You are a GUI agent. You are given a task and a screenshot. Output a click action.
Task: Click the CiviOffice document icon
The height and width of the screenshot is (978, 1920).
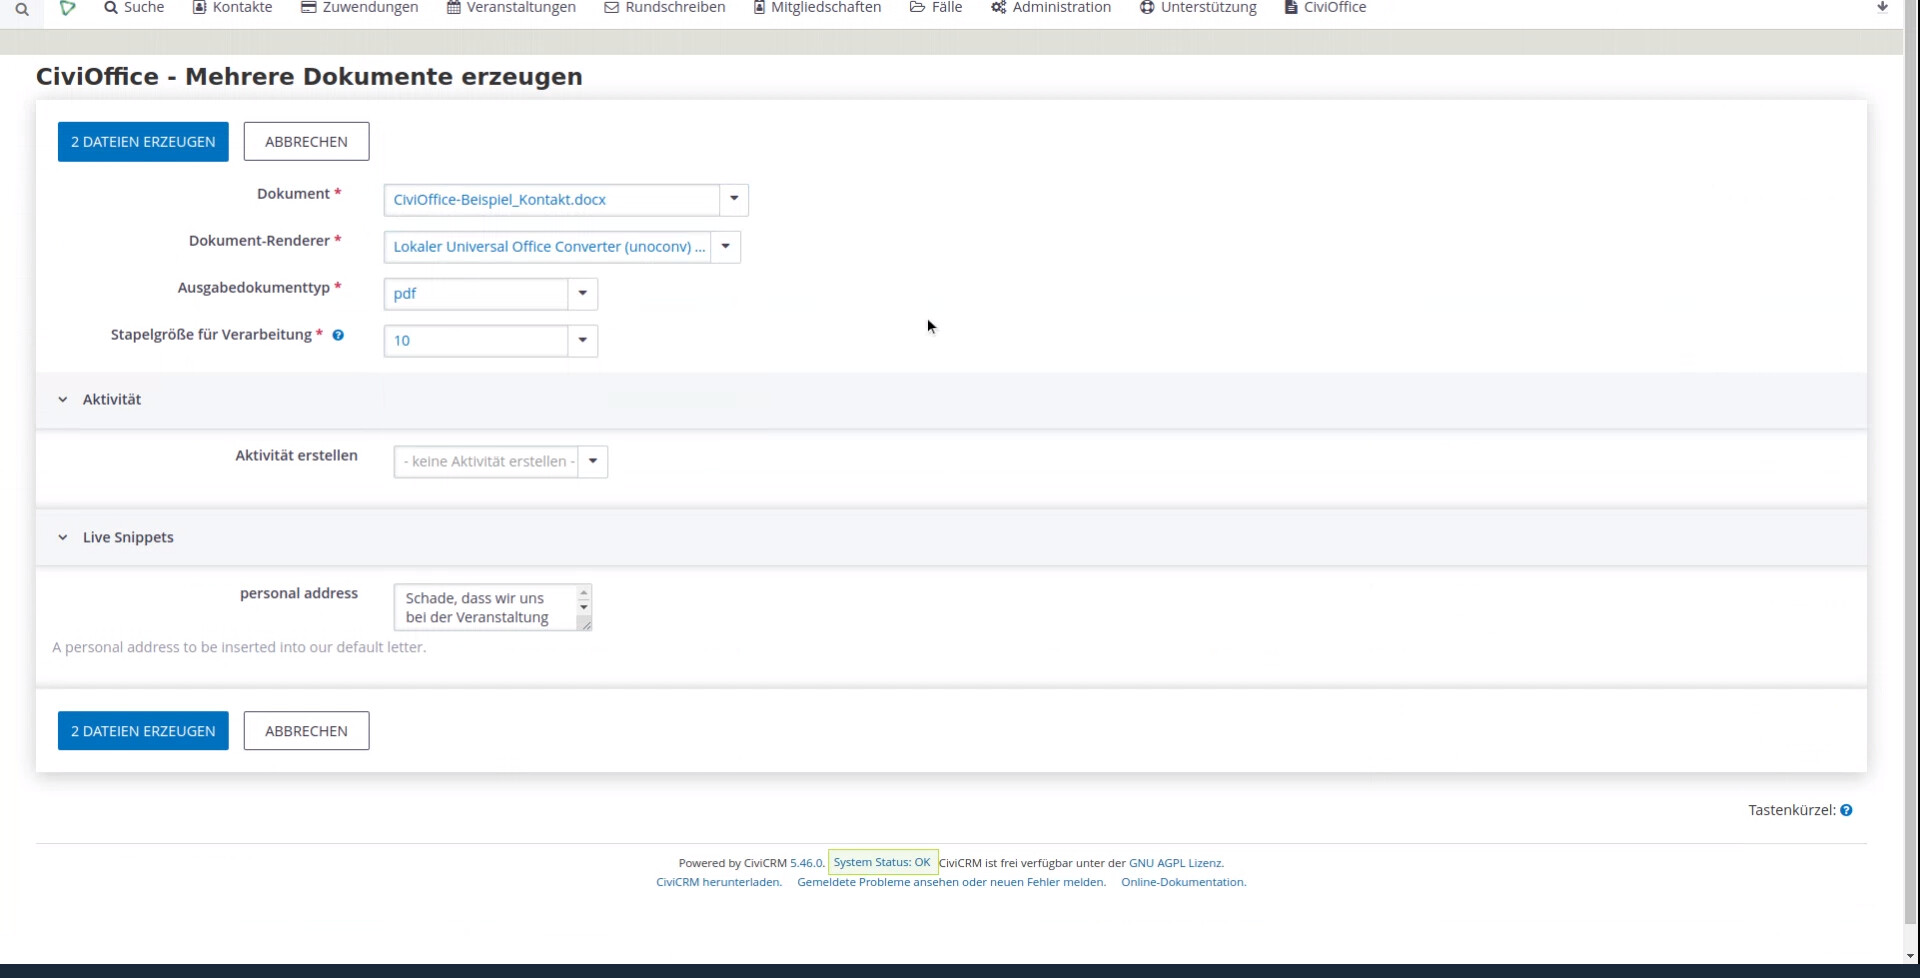tap(1291, 8)
